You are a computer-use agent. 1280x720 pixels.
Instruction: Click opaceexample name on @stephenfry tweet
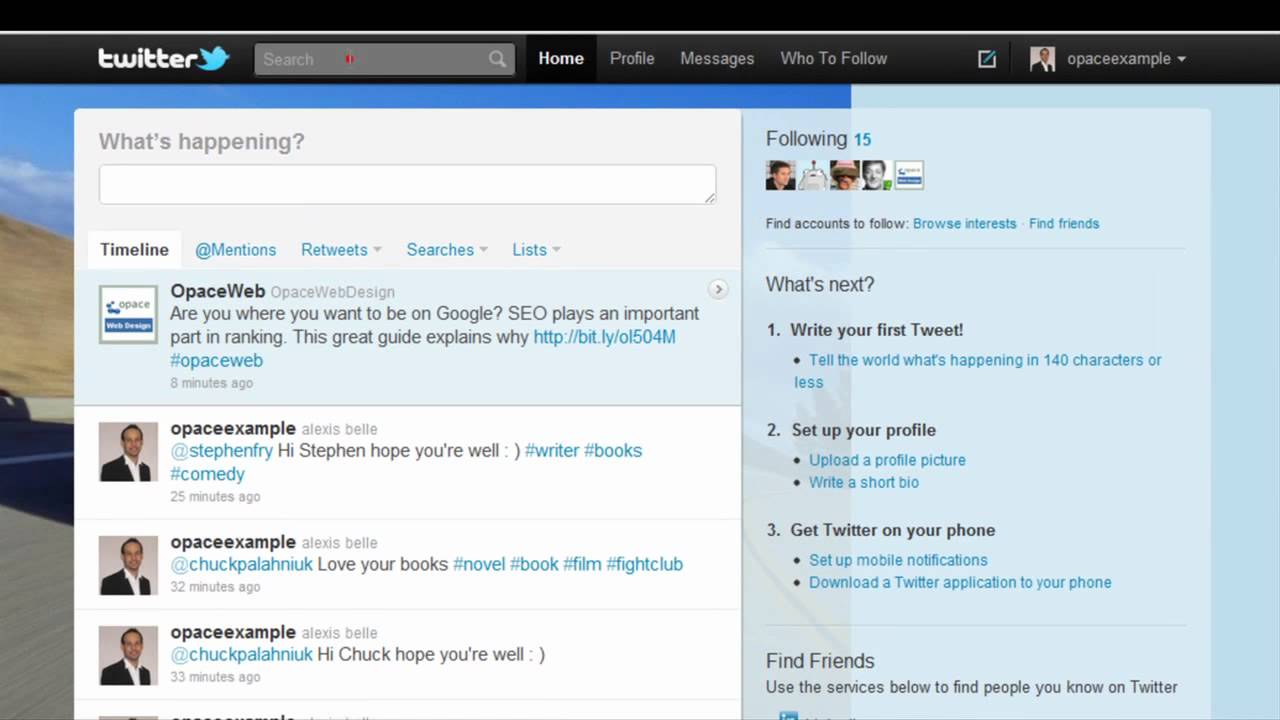233,429
